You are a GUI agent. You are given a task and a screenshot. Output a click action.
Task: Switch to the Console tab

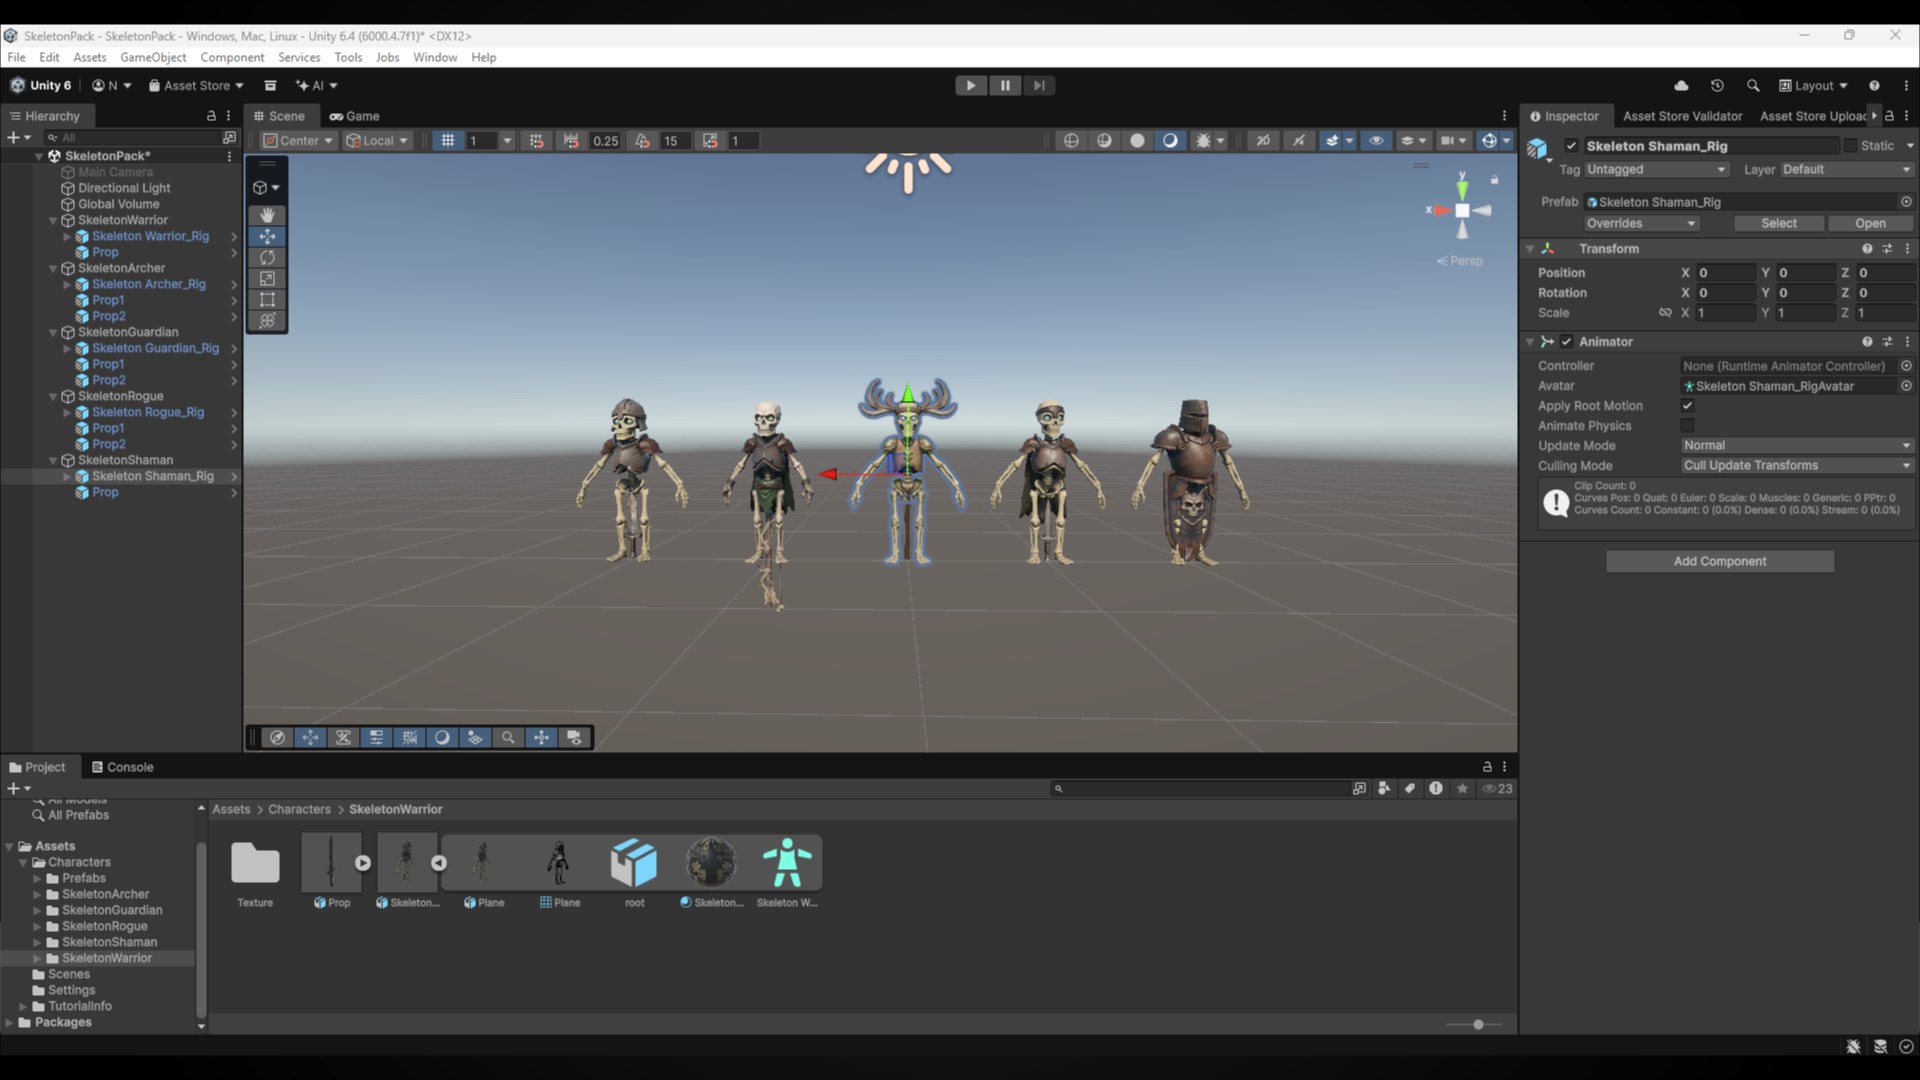[x=122, y=767]
